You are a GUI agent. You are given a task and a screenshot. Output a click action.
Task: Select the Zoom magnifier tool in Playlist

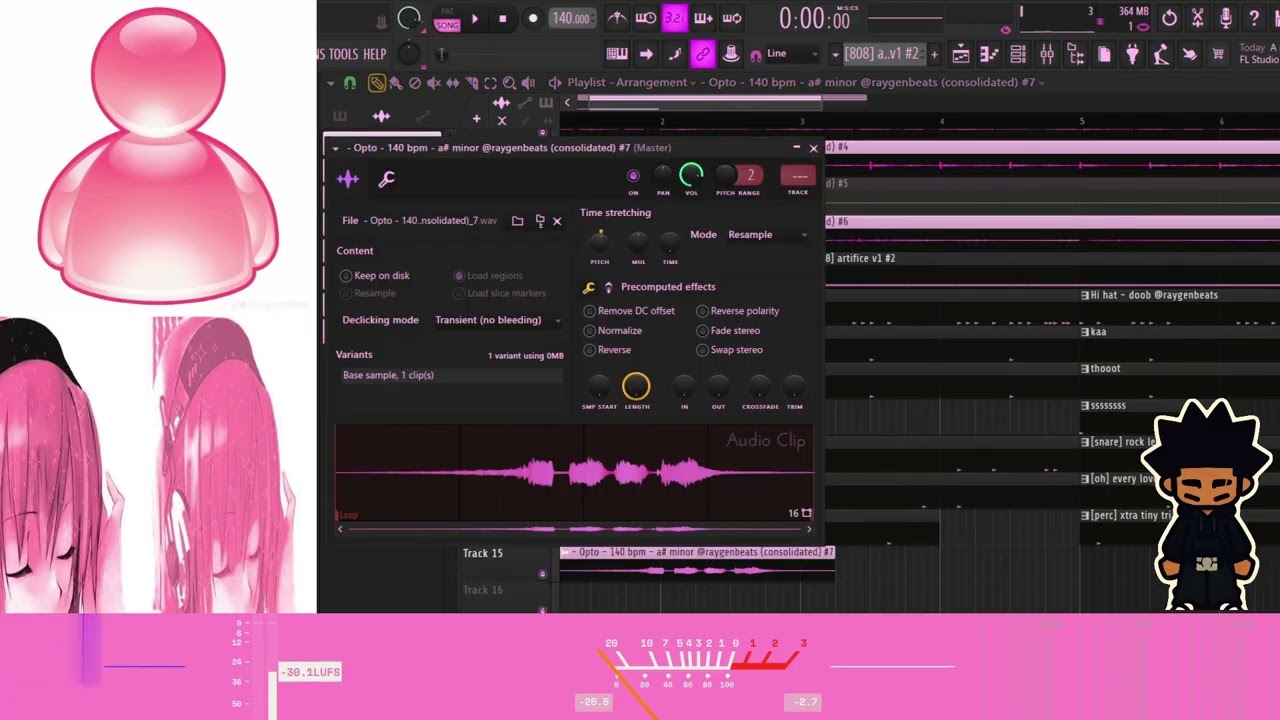pos(509,83)
